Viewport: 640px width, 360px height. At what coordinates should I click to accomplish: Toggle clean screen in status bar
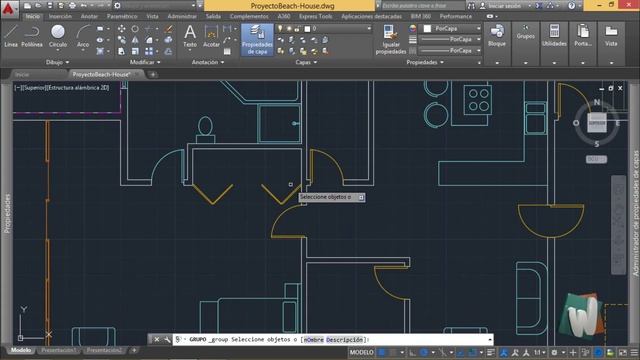[x=623, y=352]
